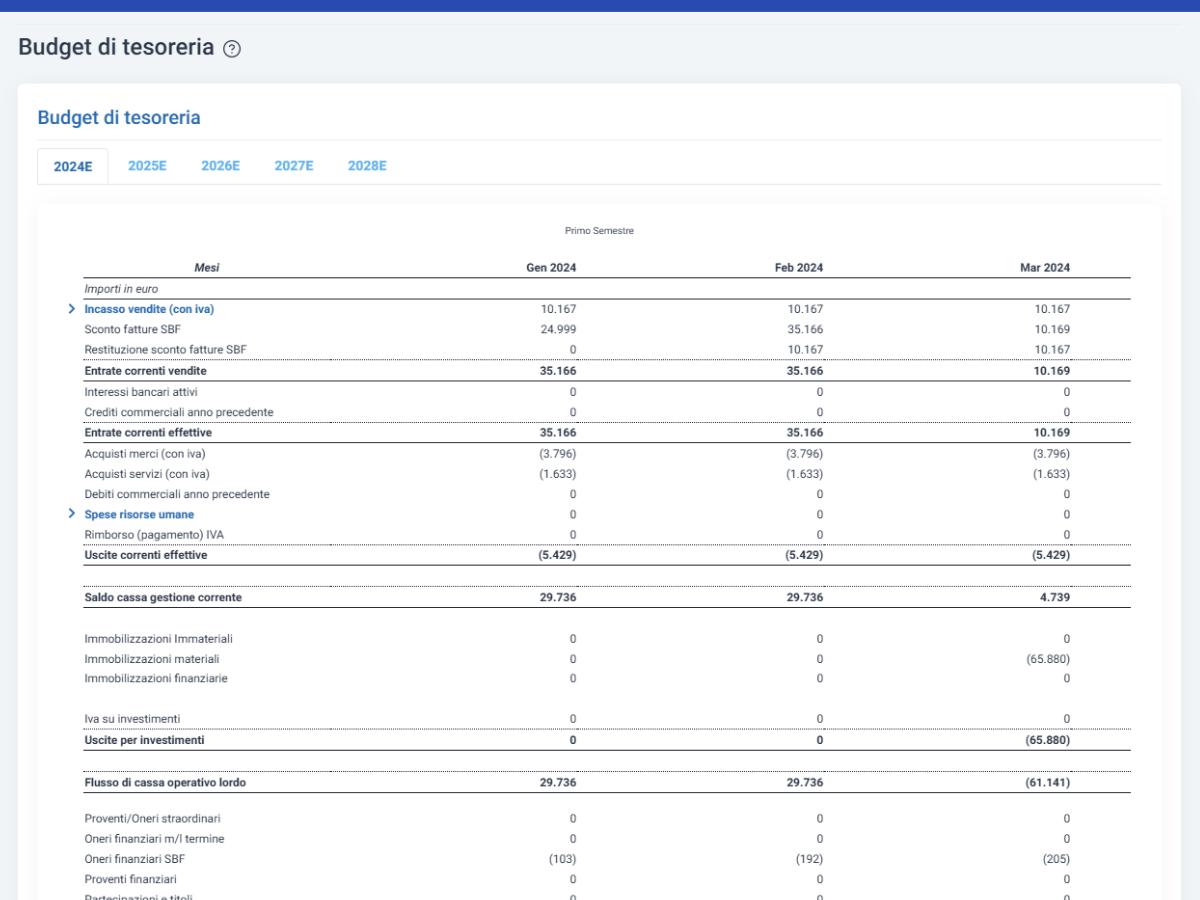Select Interessi bancari attivi row label

click(x=141, y=392)
